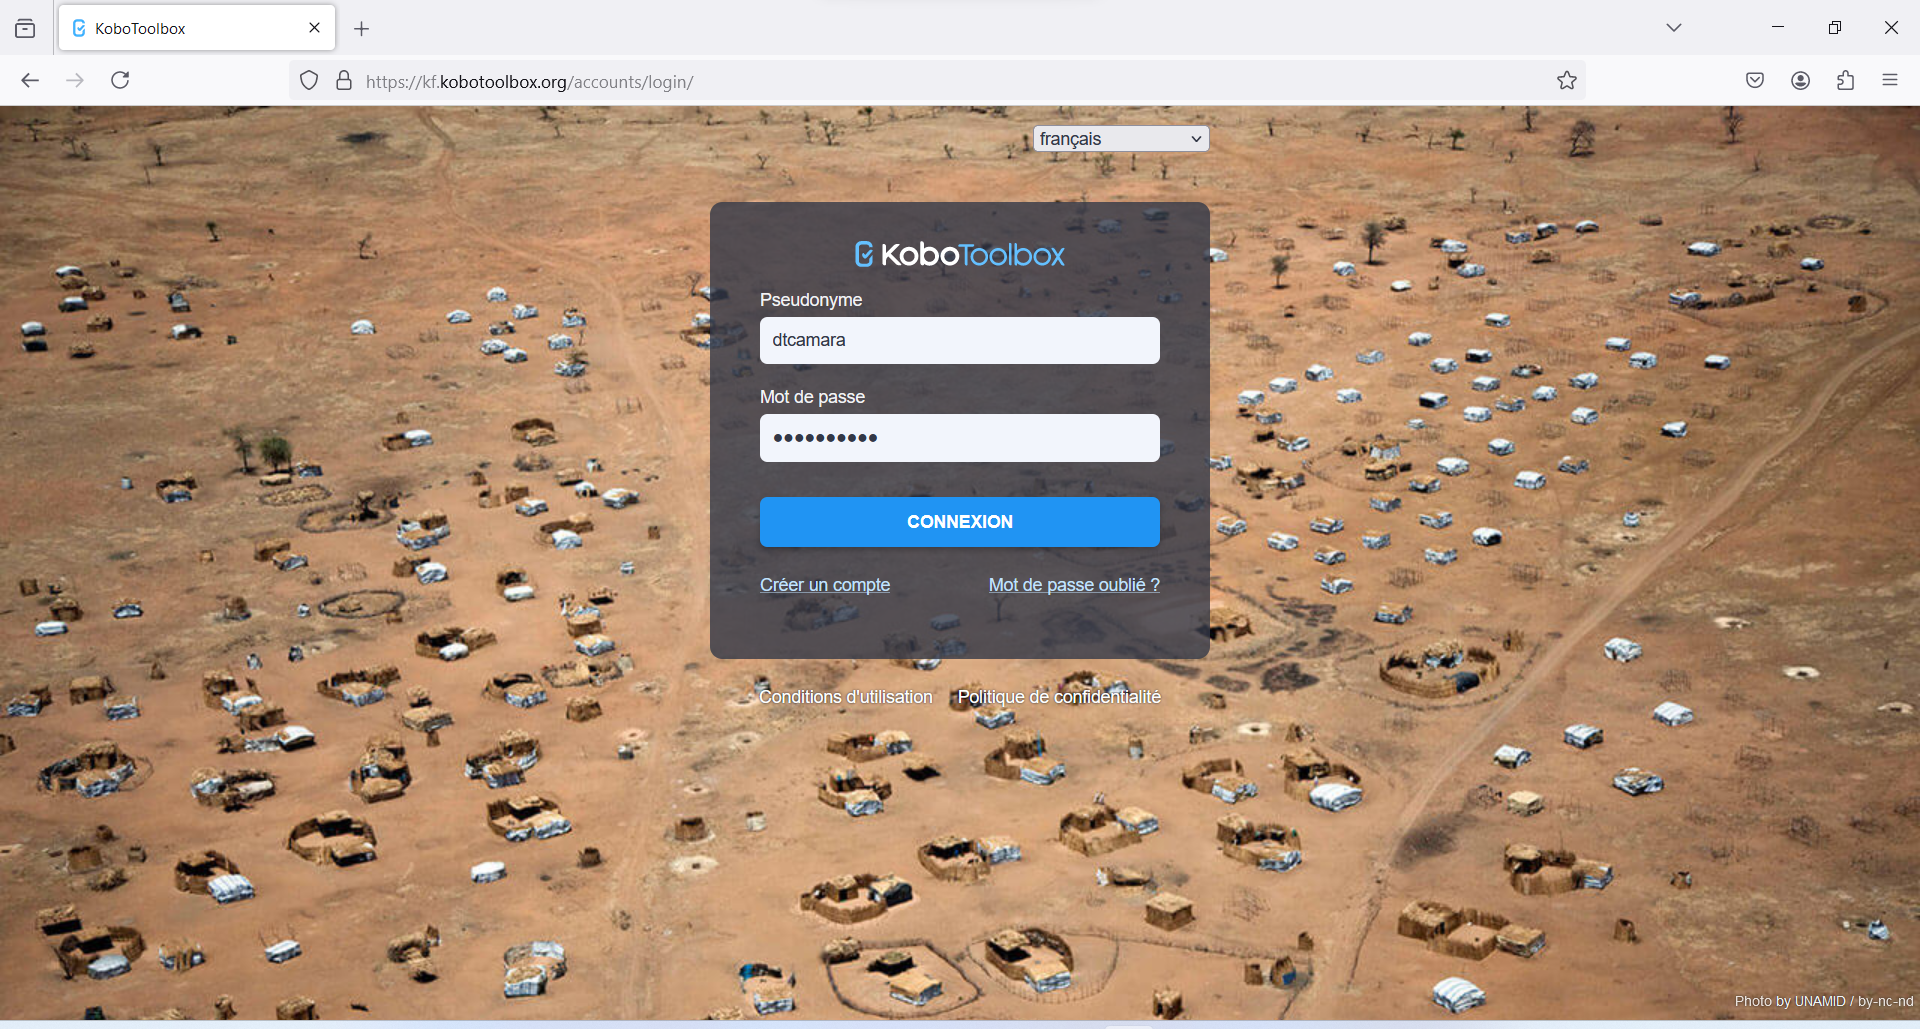Image resolution: width=1920 pixels, height=1029 pixels.
Task: Reload the current page
Action: click(120, 80)
